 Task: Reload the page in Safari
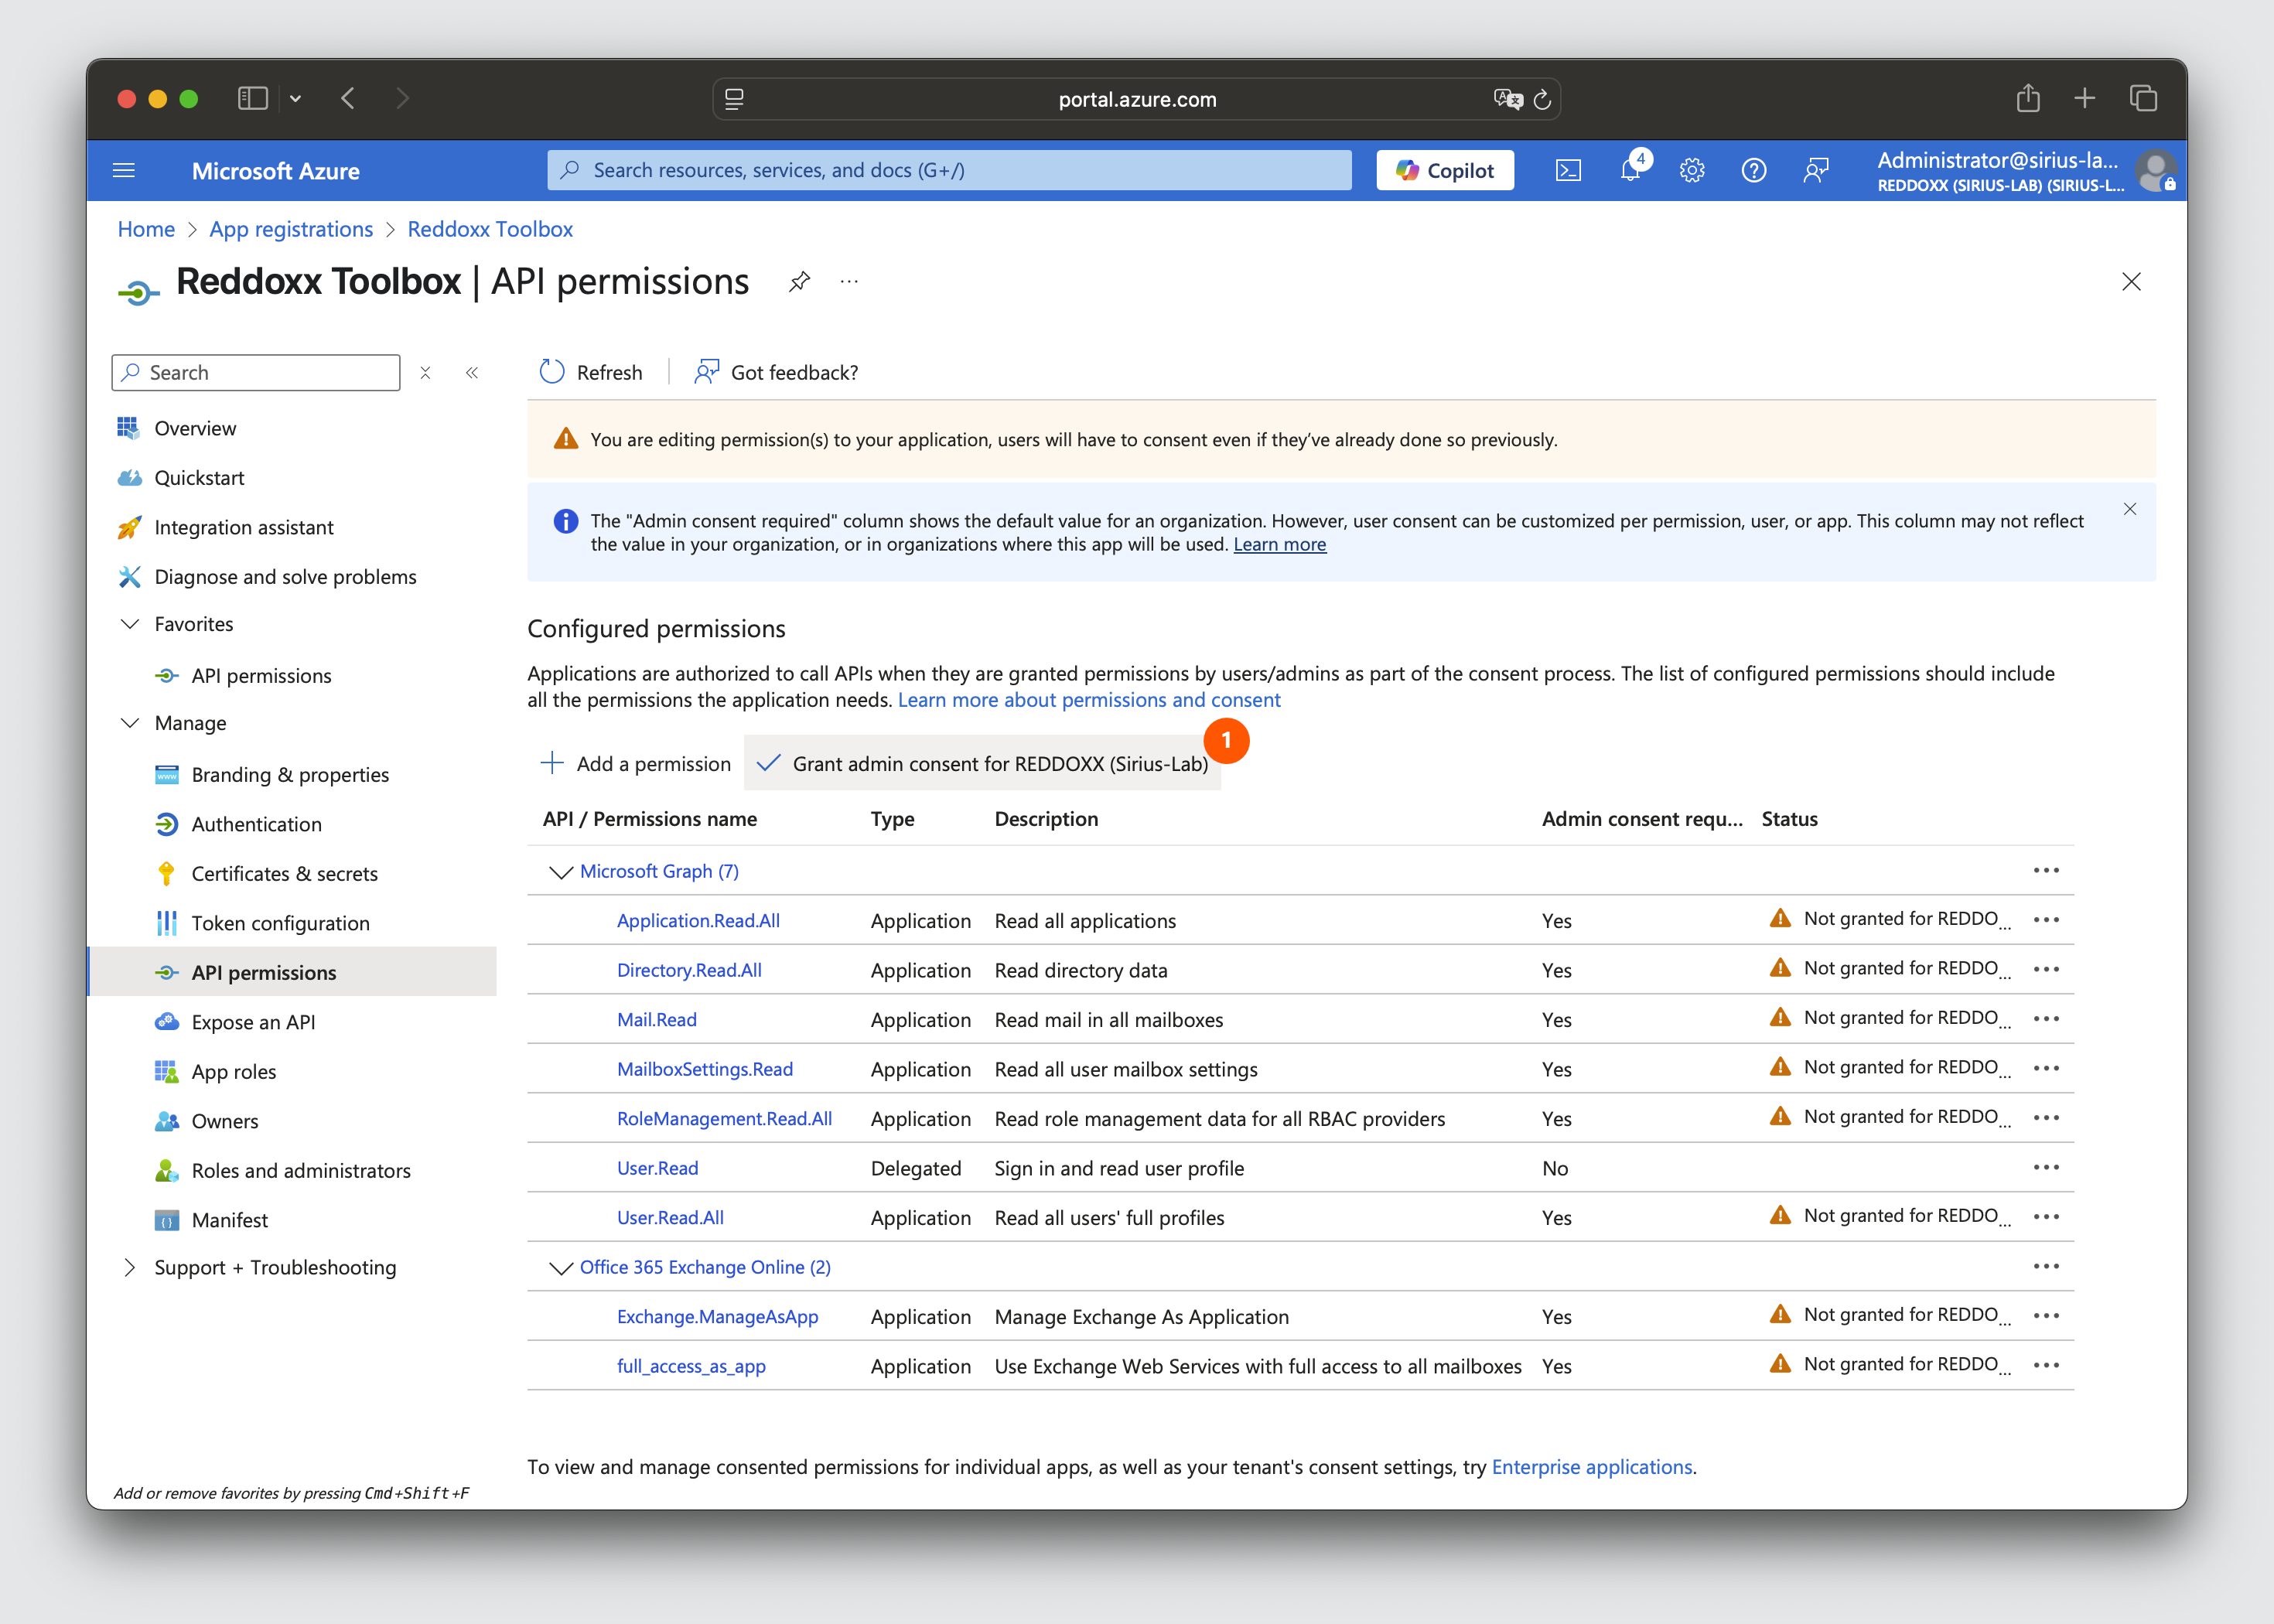[1542, 99]
